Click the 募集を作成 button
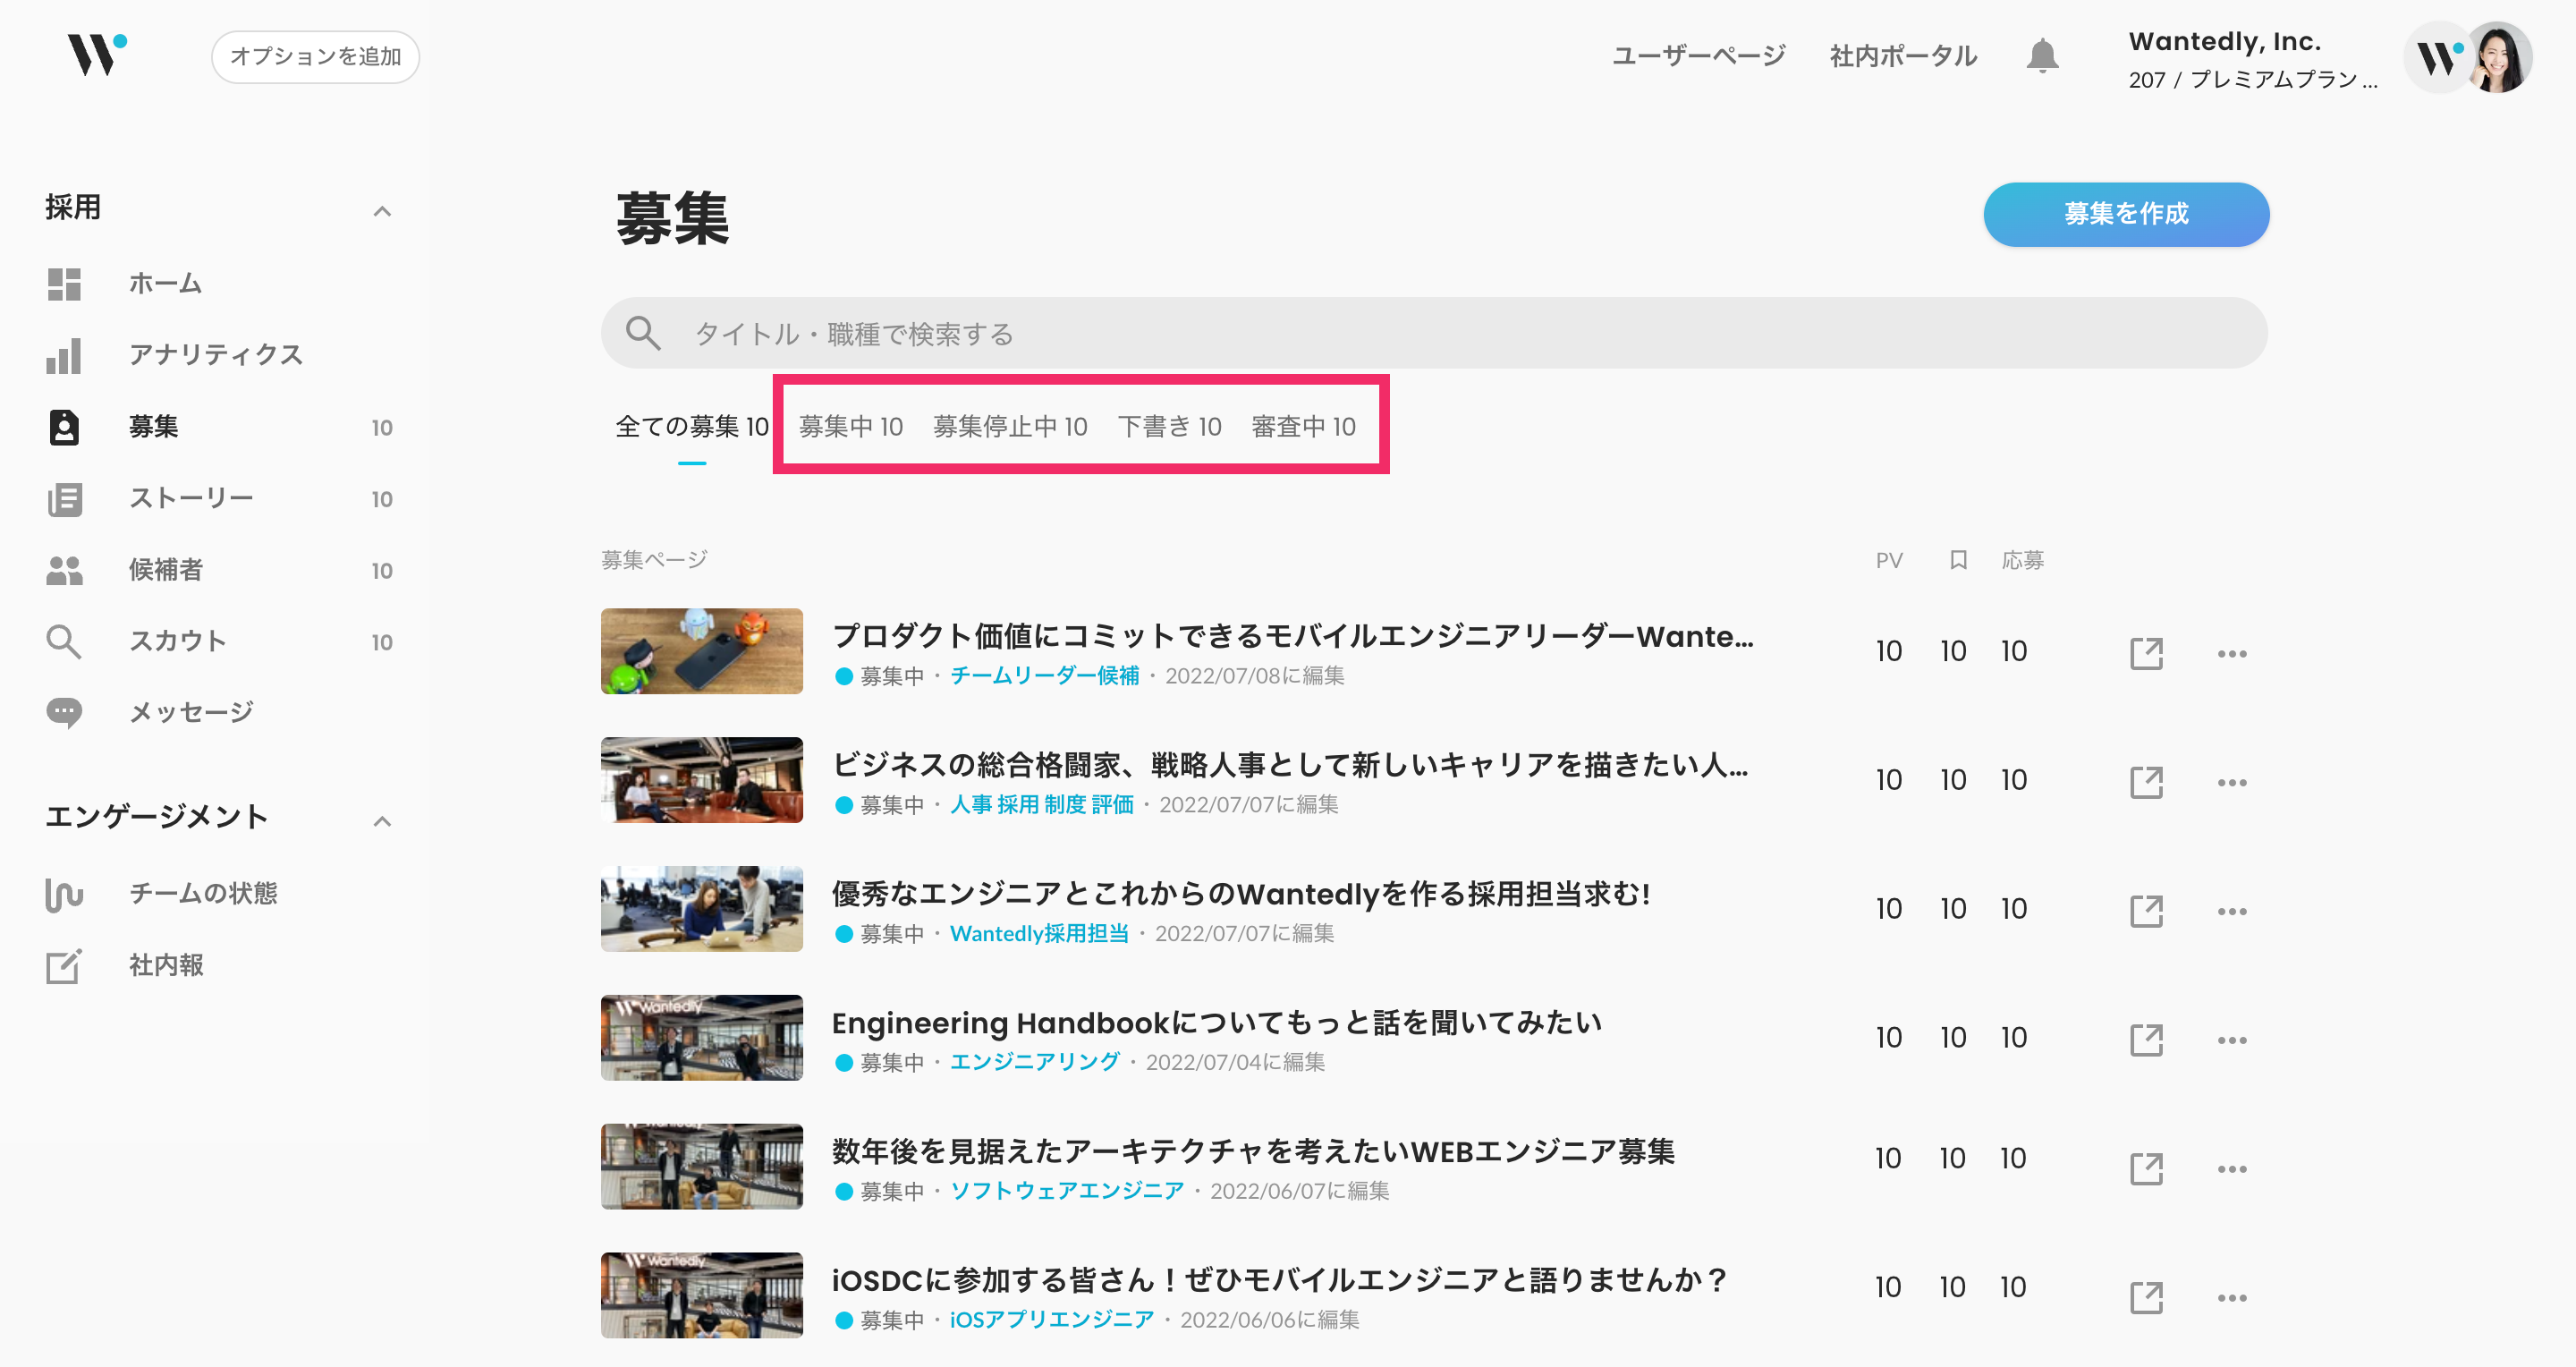The height and width of the screenshot is (1367, 2576). 2125,214
